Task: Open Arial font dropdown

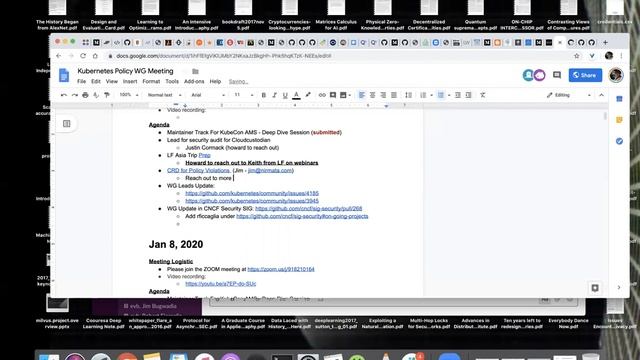Action: point(208,95)
